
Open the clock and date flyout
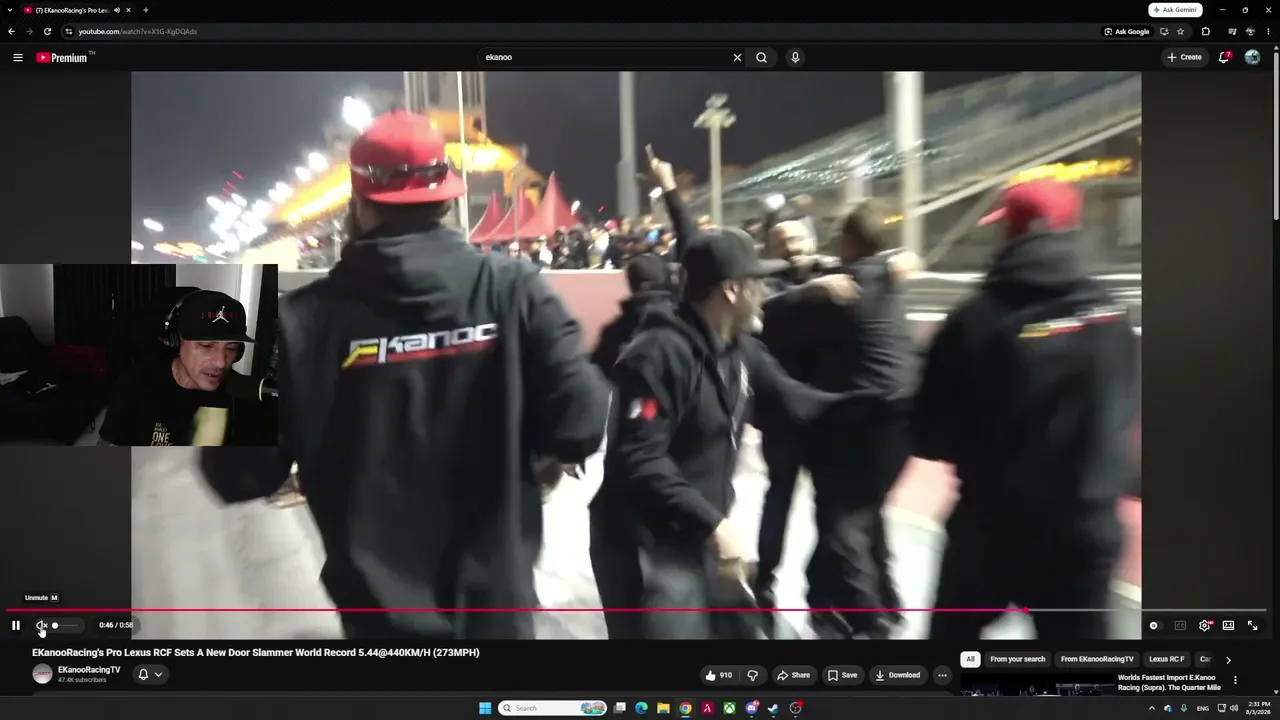[1259, 708]
